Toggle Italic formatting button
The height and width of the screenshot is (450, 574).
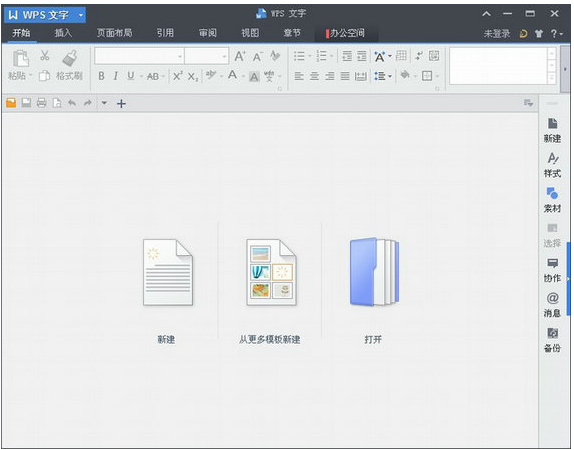[116, 76]
